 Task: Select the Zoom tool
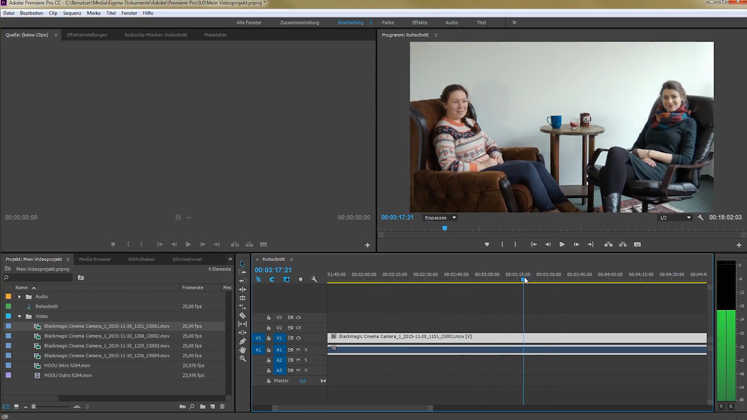(242, 359)
